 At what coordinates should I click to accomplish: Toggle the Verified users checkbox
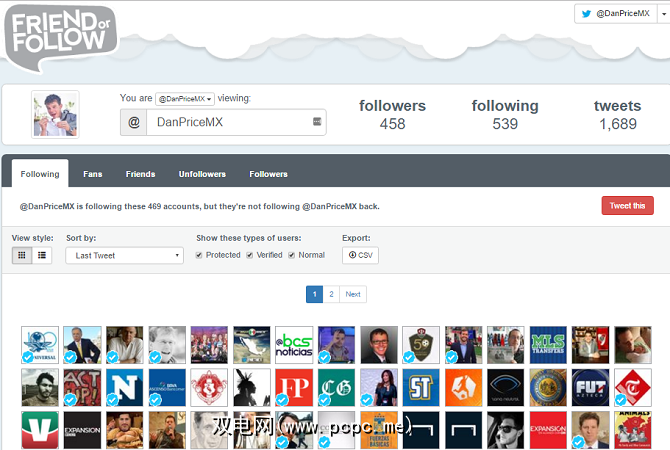(250, 255)
